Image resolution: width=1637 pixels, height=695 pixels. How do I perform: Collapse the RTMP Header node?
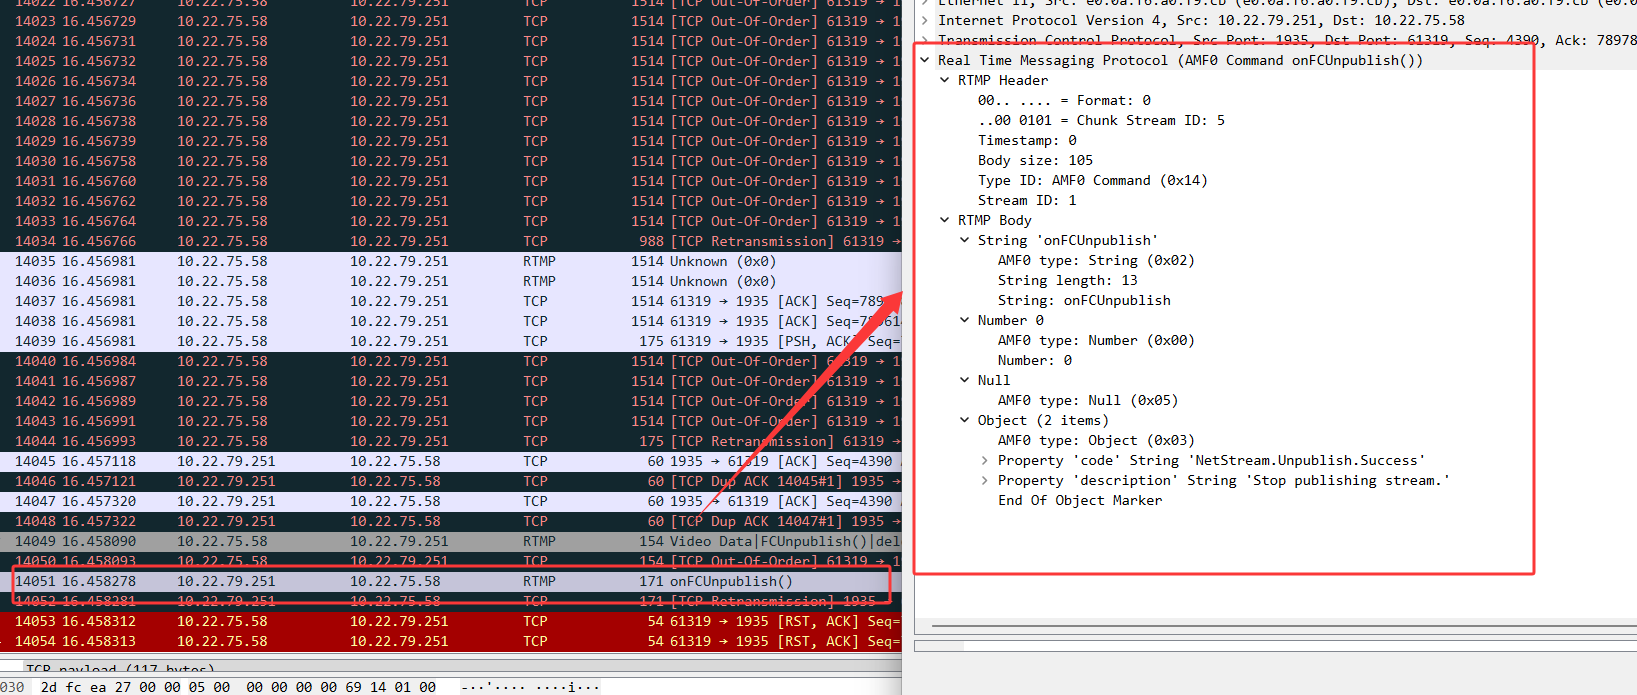pyautogui.click(x=945, y=80)
